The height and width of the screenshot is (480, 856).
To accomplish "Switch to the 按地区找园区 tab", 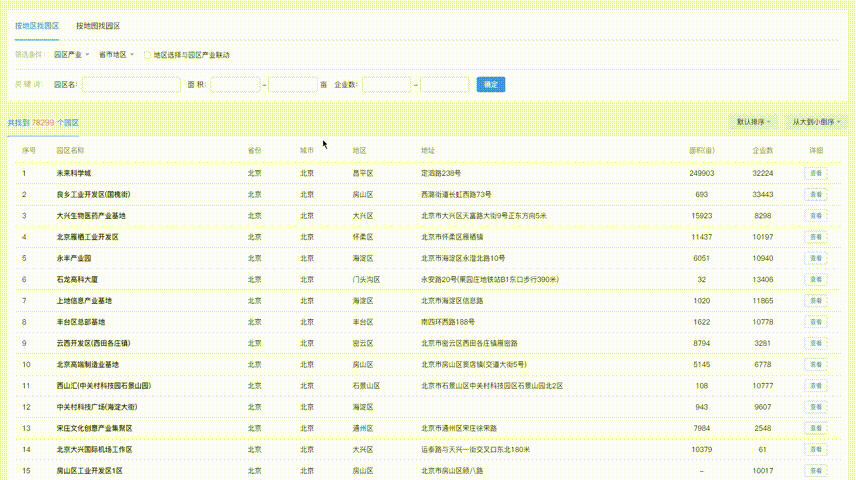I will pos(37,25).
